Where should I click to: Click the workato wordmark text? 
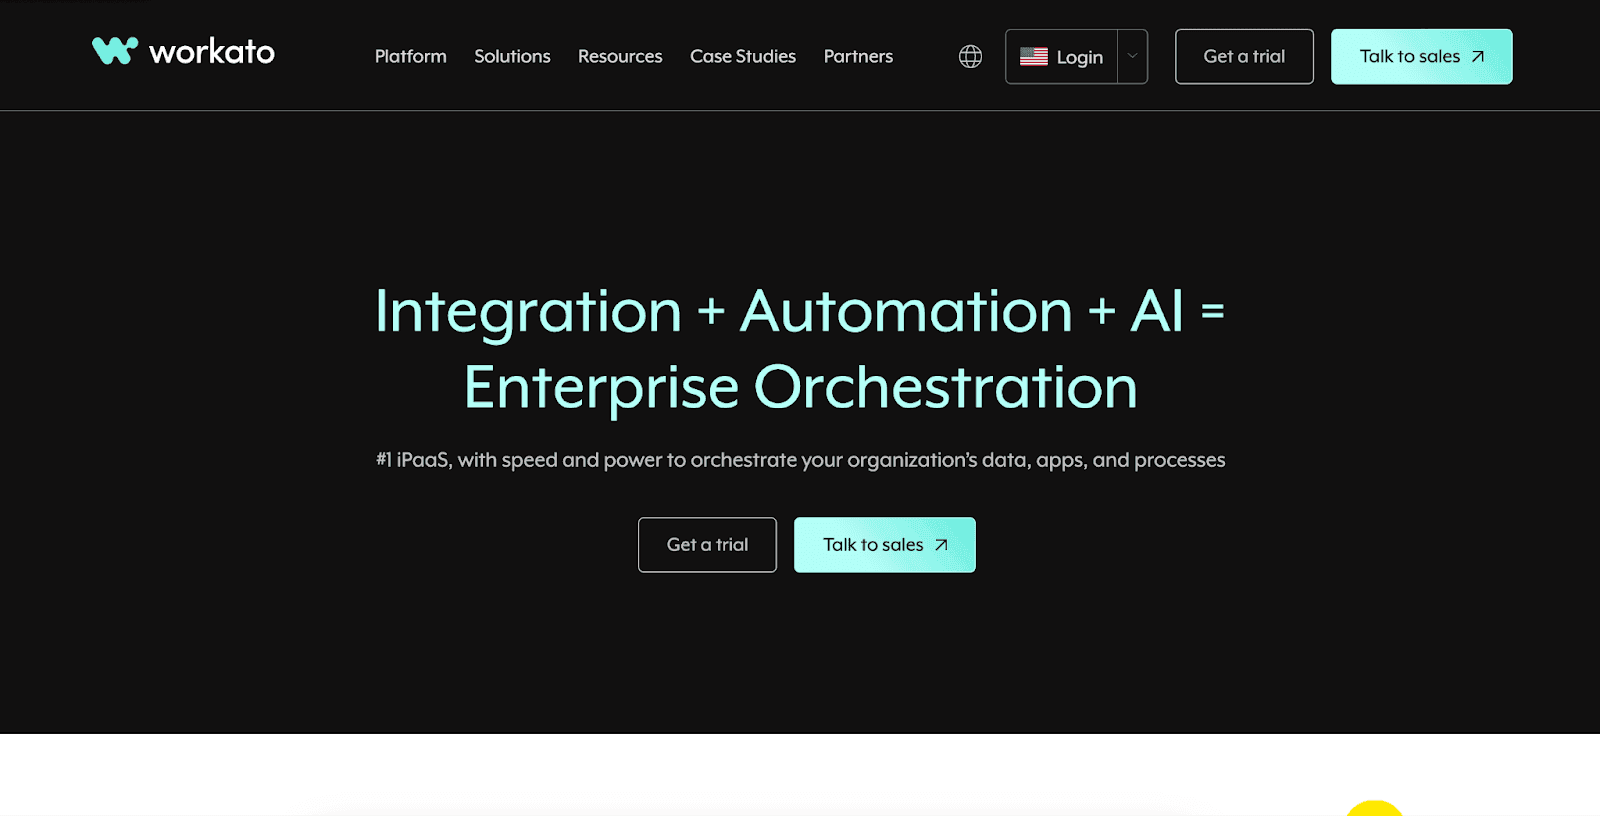(x=212, y=52)
